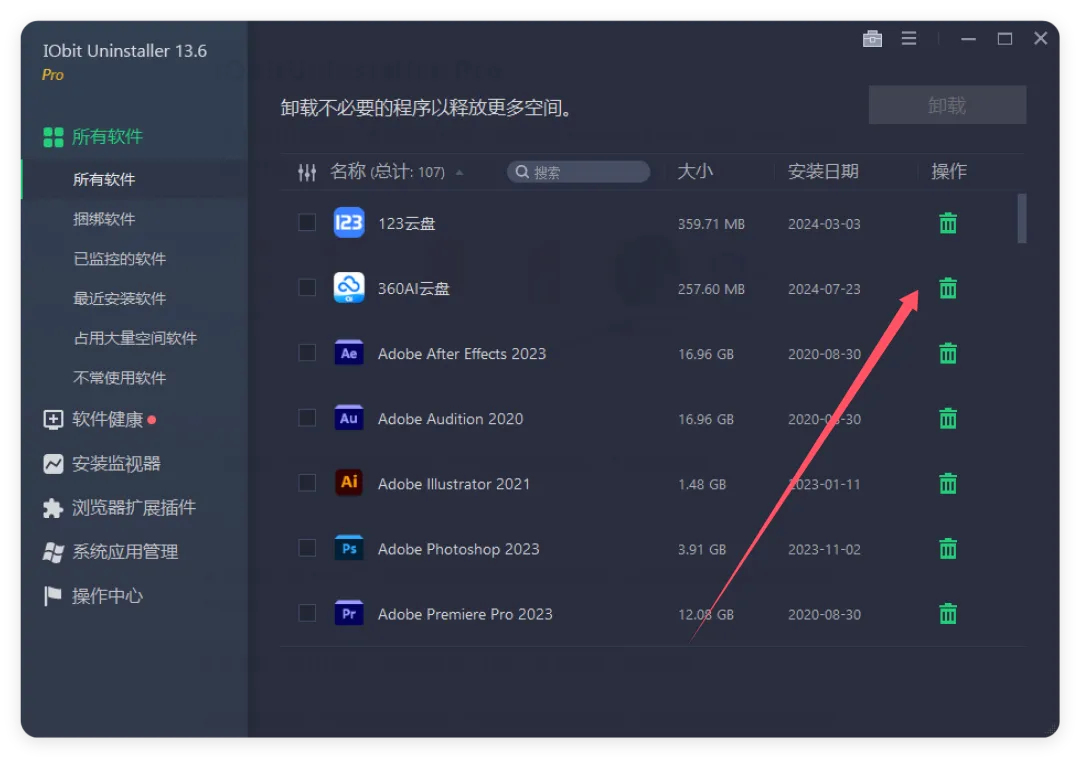Click trash icon for Adobe Photoshop 2023
This screenshot has width=1080, height=758.
pyautogui.click(x=948, y=549)
